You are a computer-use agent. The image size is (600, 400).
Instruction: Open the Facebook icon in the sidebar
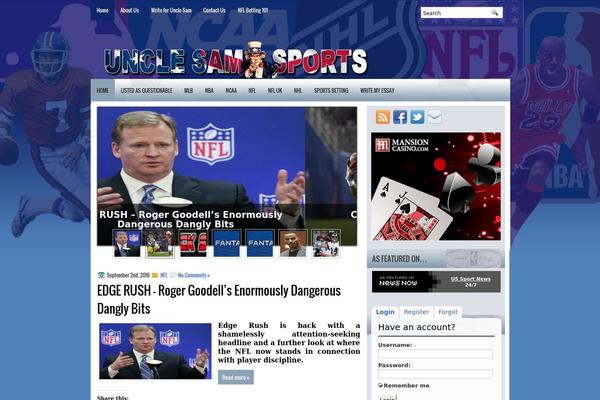(x=400, y=117)
